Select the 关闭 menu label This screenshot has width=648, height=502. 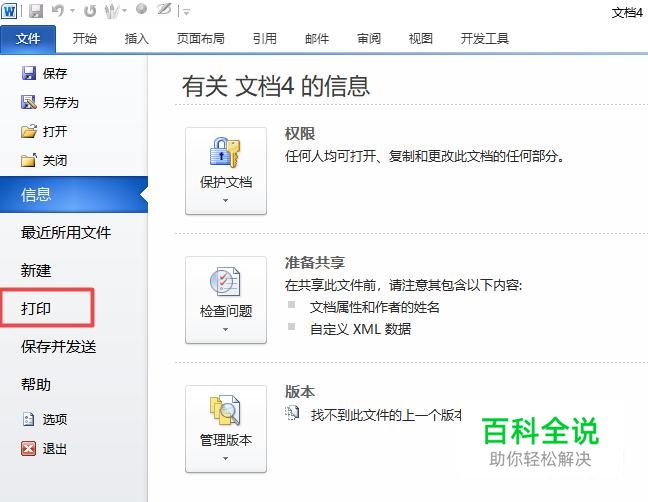coord(55,160)
